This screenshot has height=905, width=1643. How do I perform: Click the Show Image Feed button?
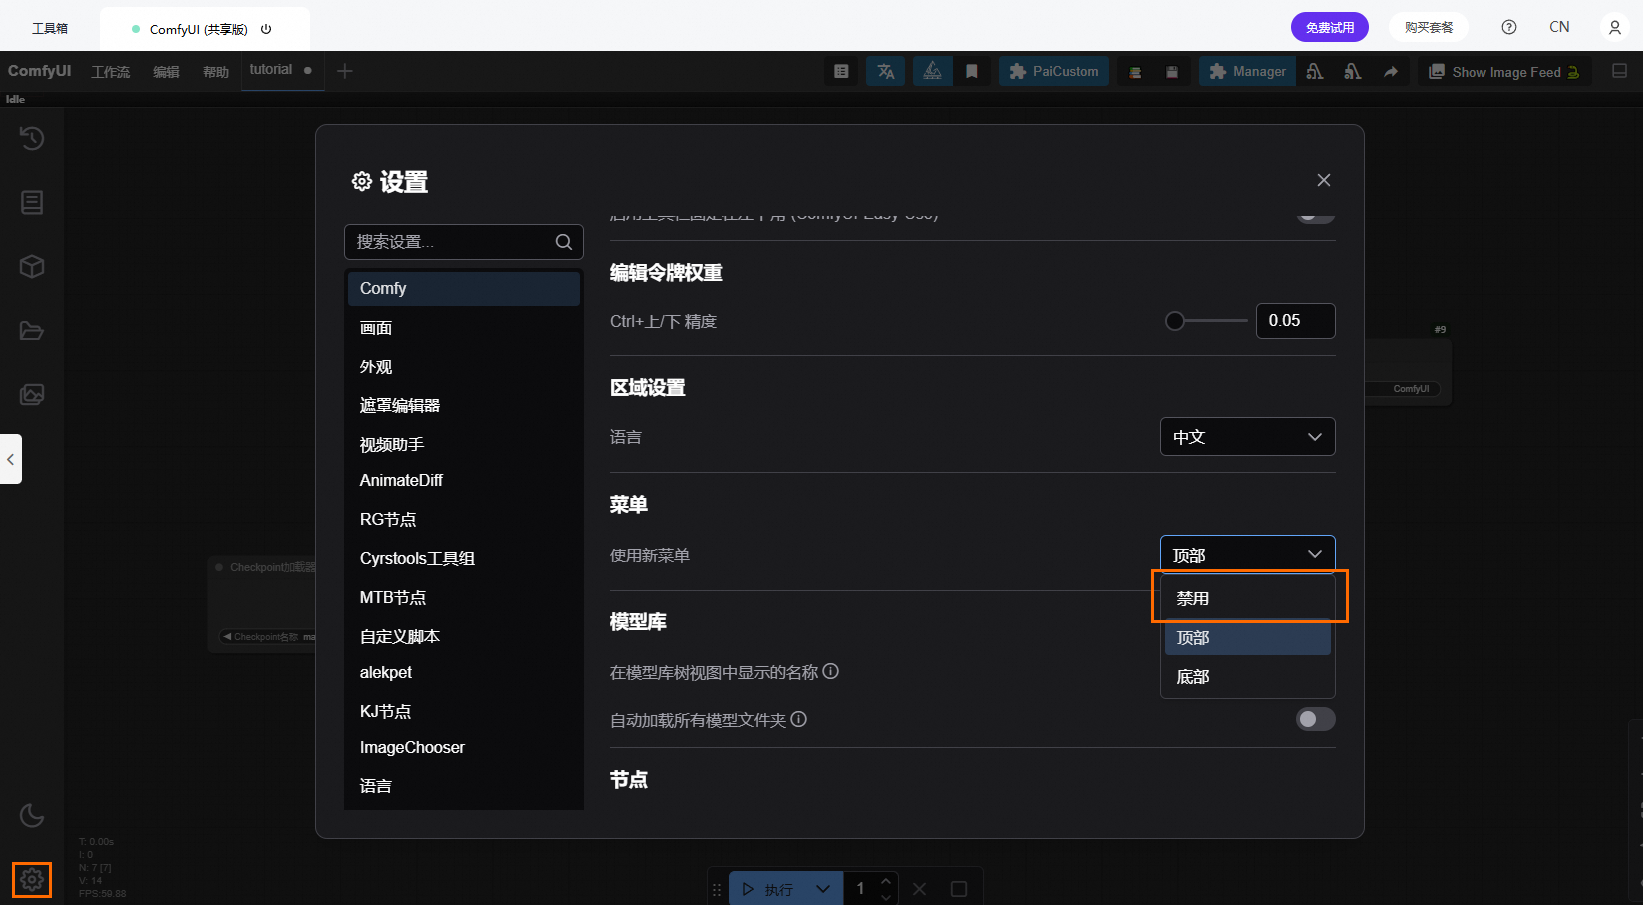point(1504,71)
